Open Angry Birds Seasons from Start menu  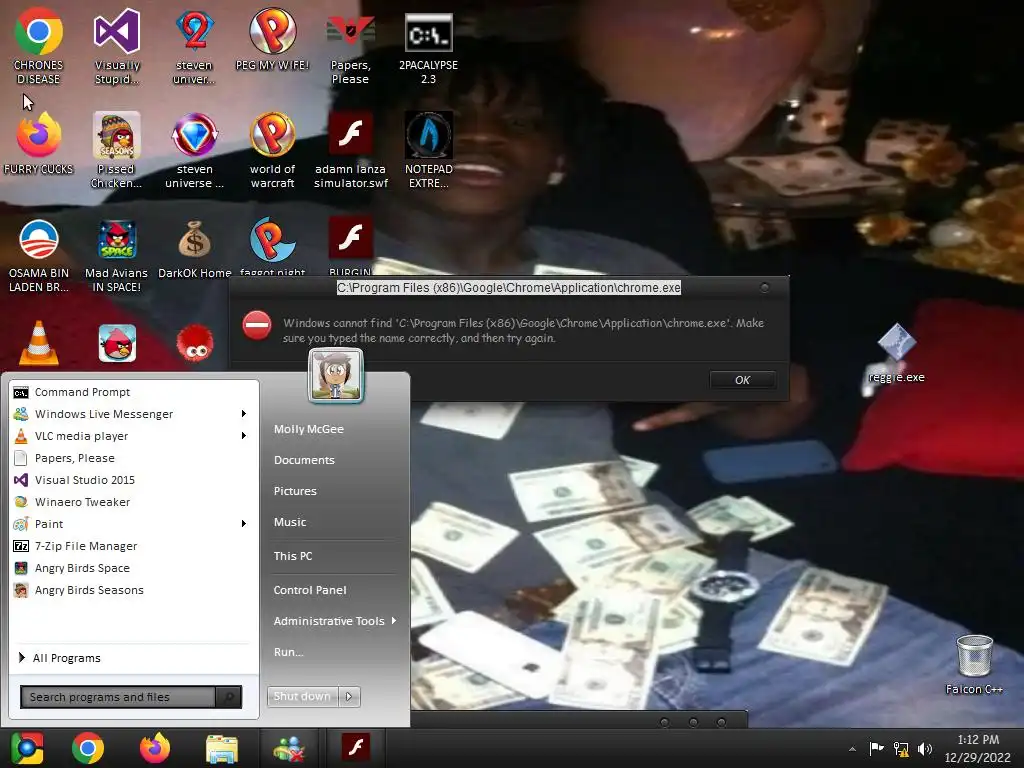[134, 590]
